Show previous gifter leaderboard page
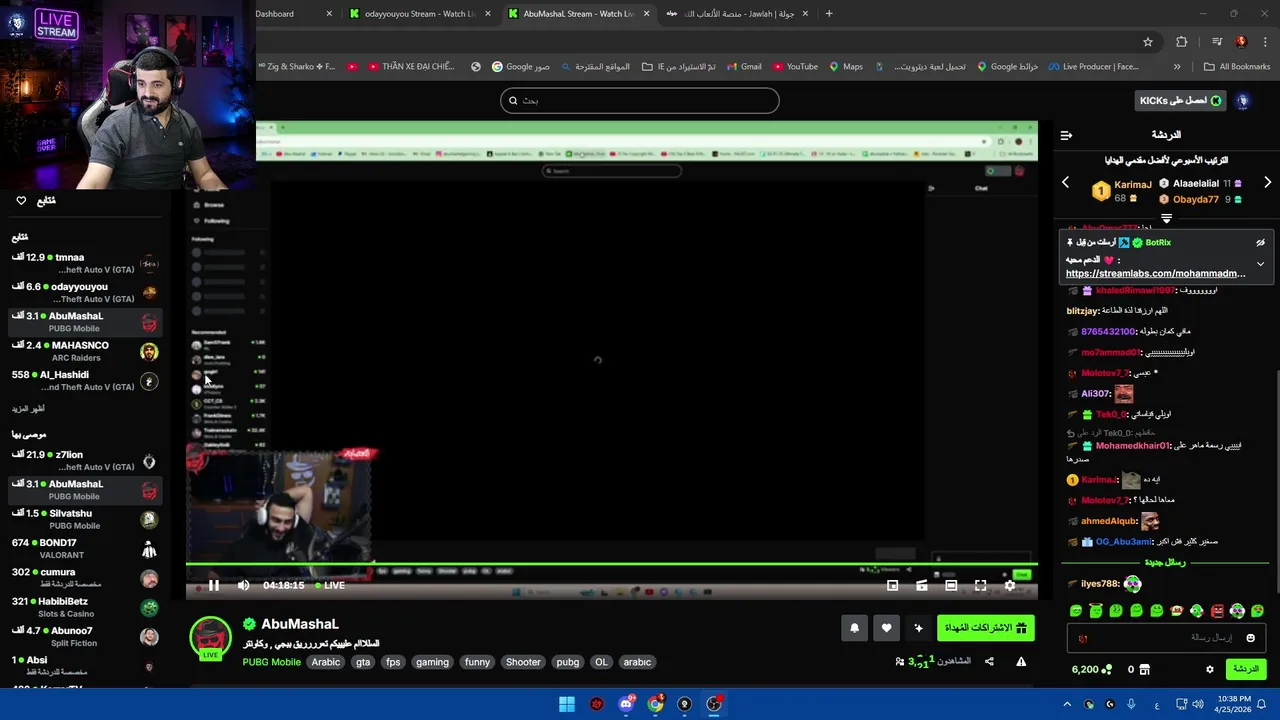The height and width of the screenshot is (720, 1280). 1065,183
